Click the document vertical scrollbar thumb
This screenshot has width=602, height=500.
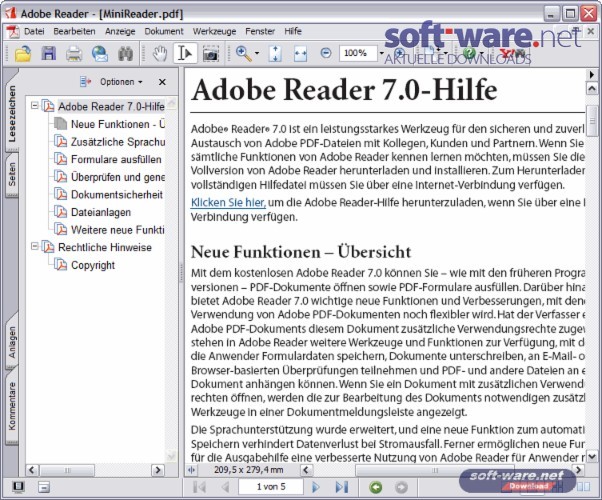(x=592, y=121)
